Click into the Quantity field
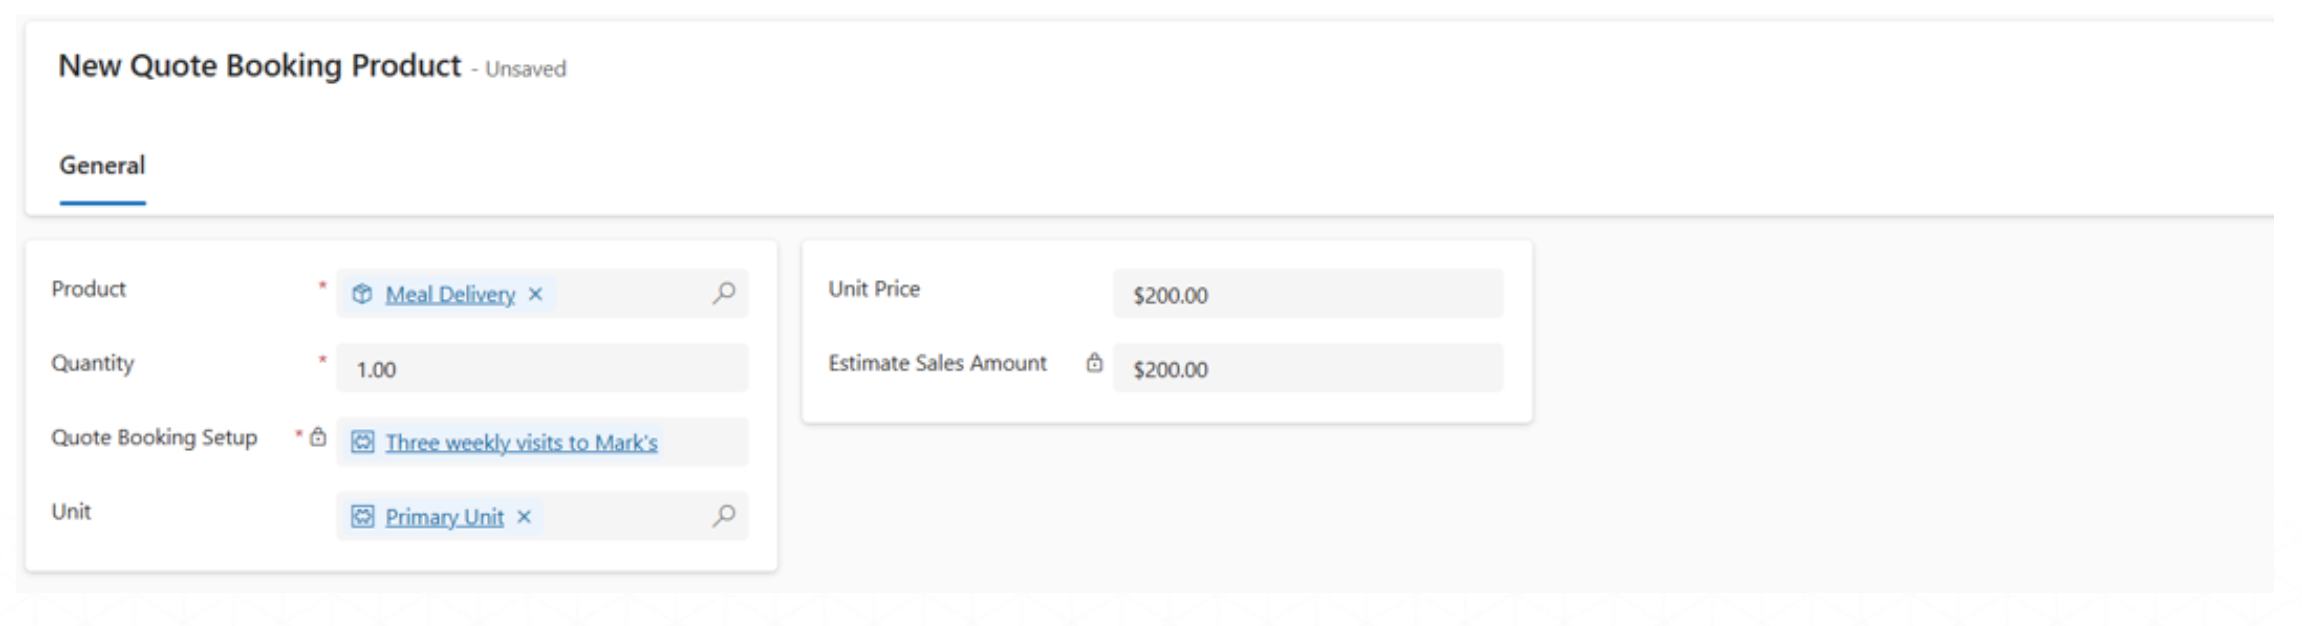The width and height of the screenshot is (2302, 626). [x=542, y=369]
